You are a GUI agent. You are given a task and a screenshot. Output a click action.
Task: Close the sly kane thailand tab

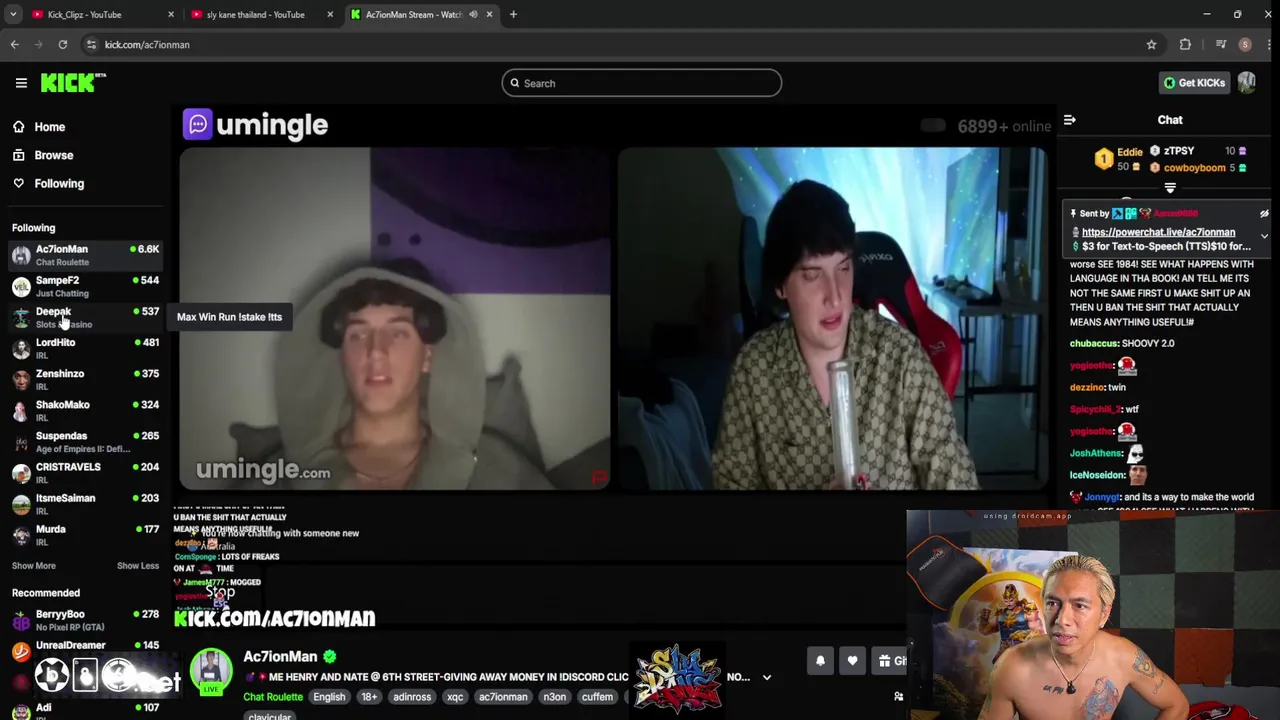point(329,14)
